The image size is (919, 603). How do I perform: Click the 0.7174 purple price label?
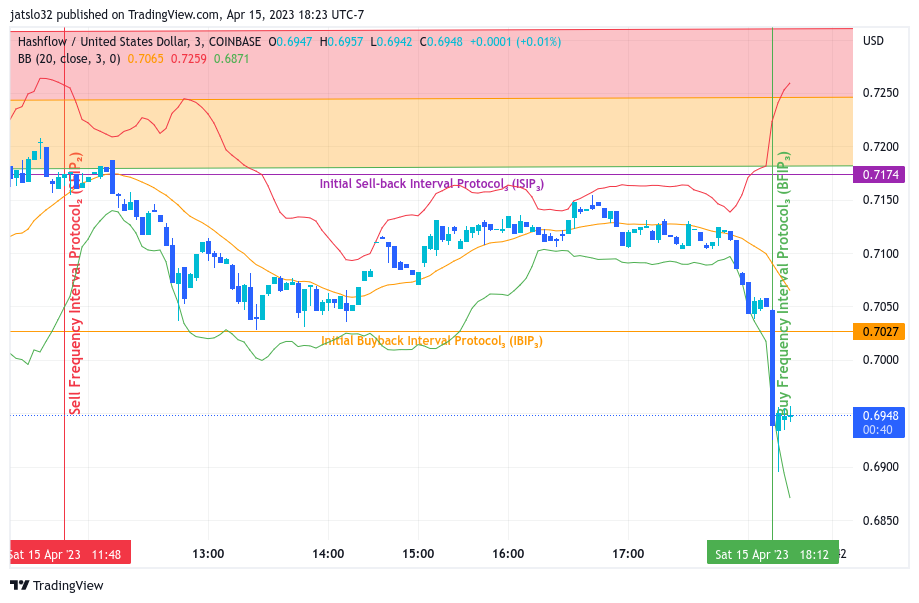879,175
